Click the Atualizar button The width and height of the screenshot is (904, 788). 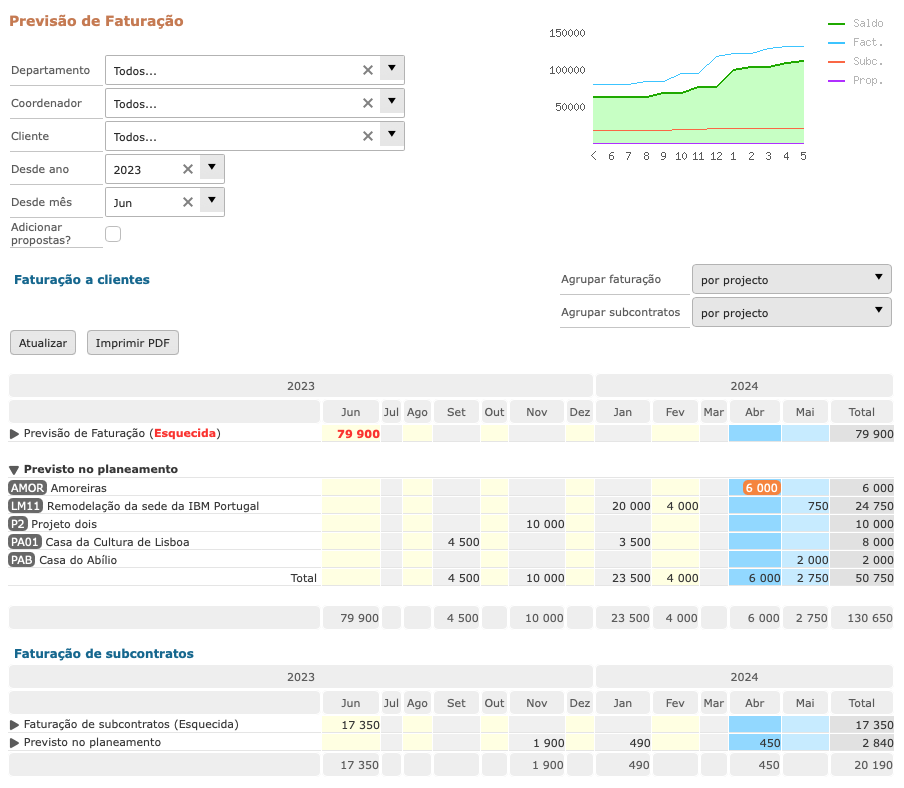pyautogui.click(x=43, y=343)
